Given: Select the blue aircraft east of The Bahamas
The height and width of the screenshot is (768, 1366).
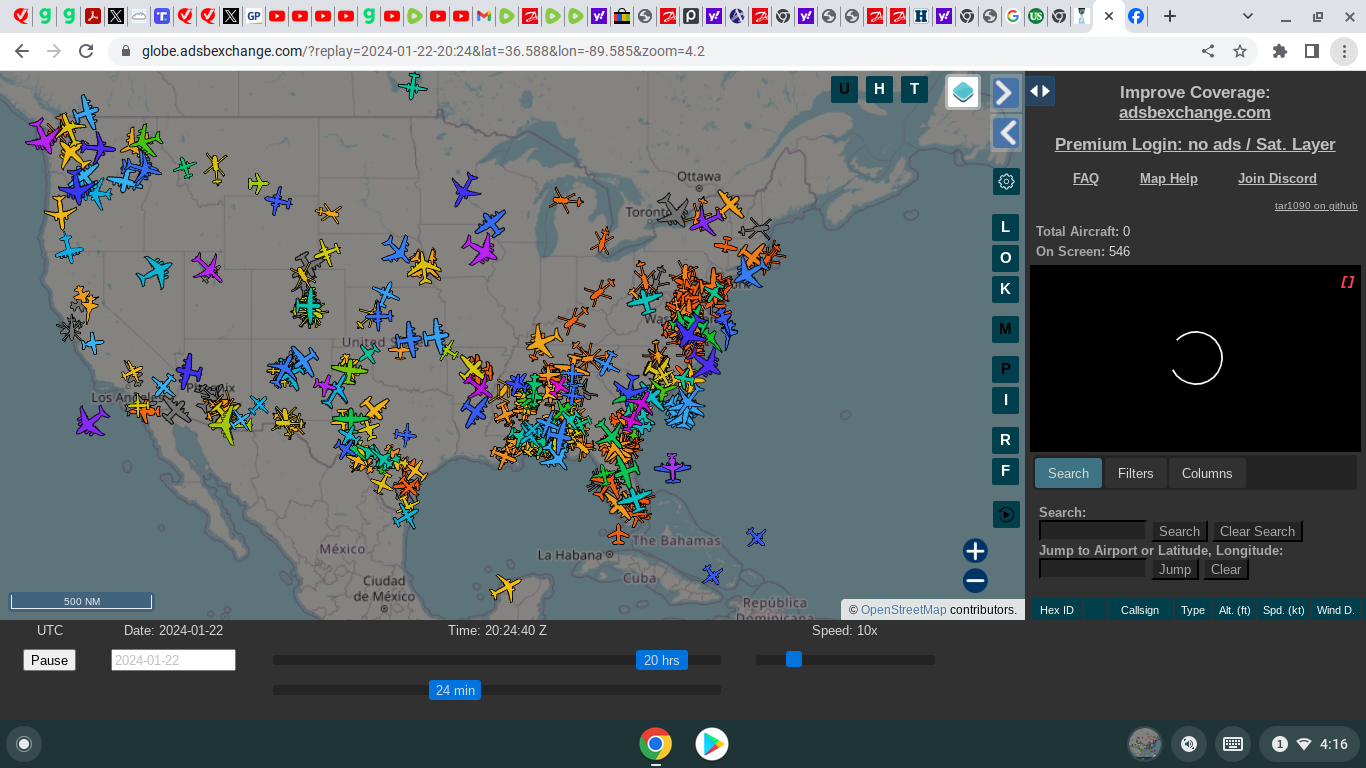Looking at the screenshot, I should (x=756, y=537).
